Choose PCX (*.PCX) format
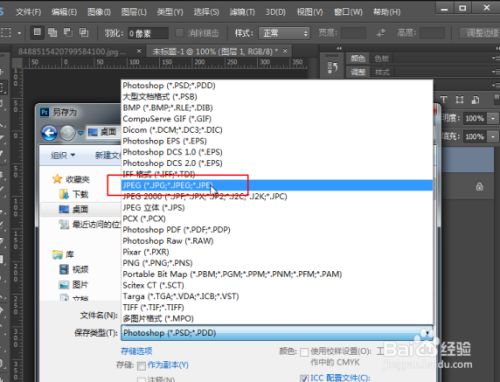Screen dimensions: 500x382 click(277, 218)
